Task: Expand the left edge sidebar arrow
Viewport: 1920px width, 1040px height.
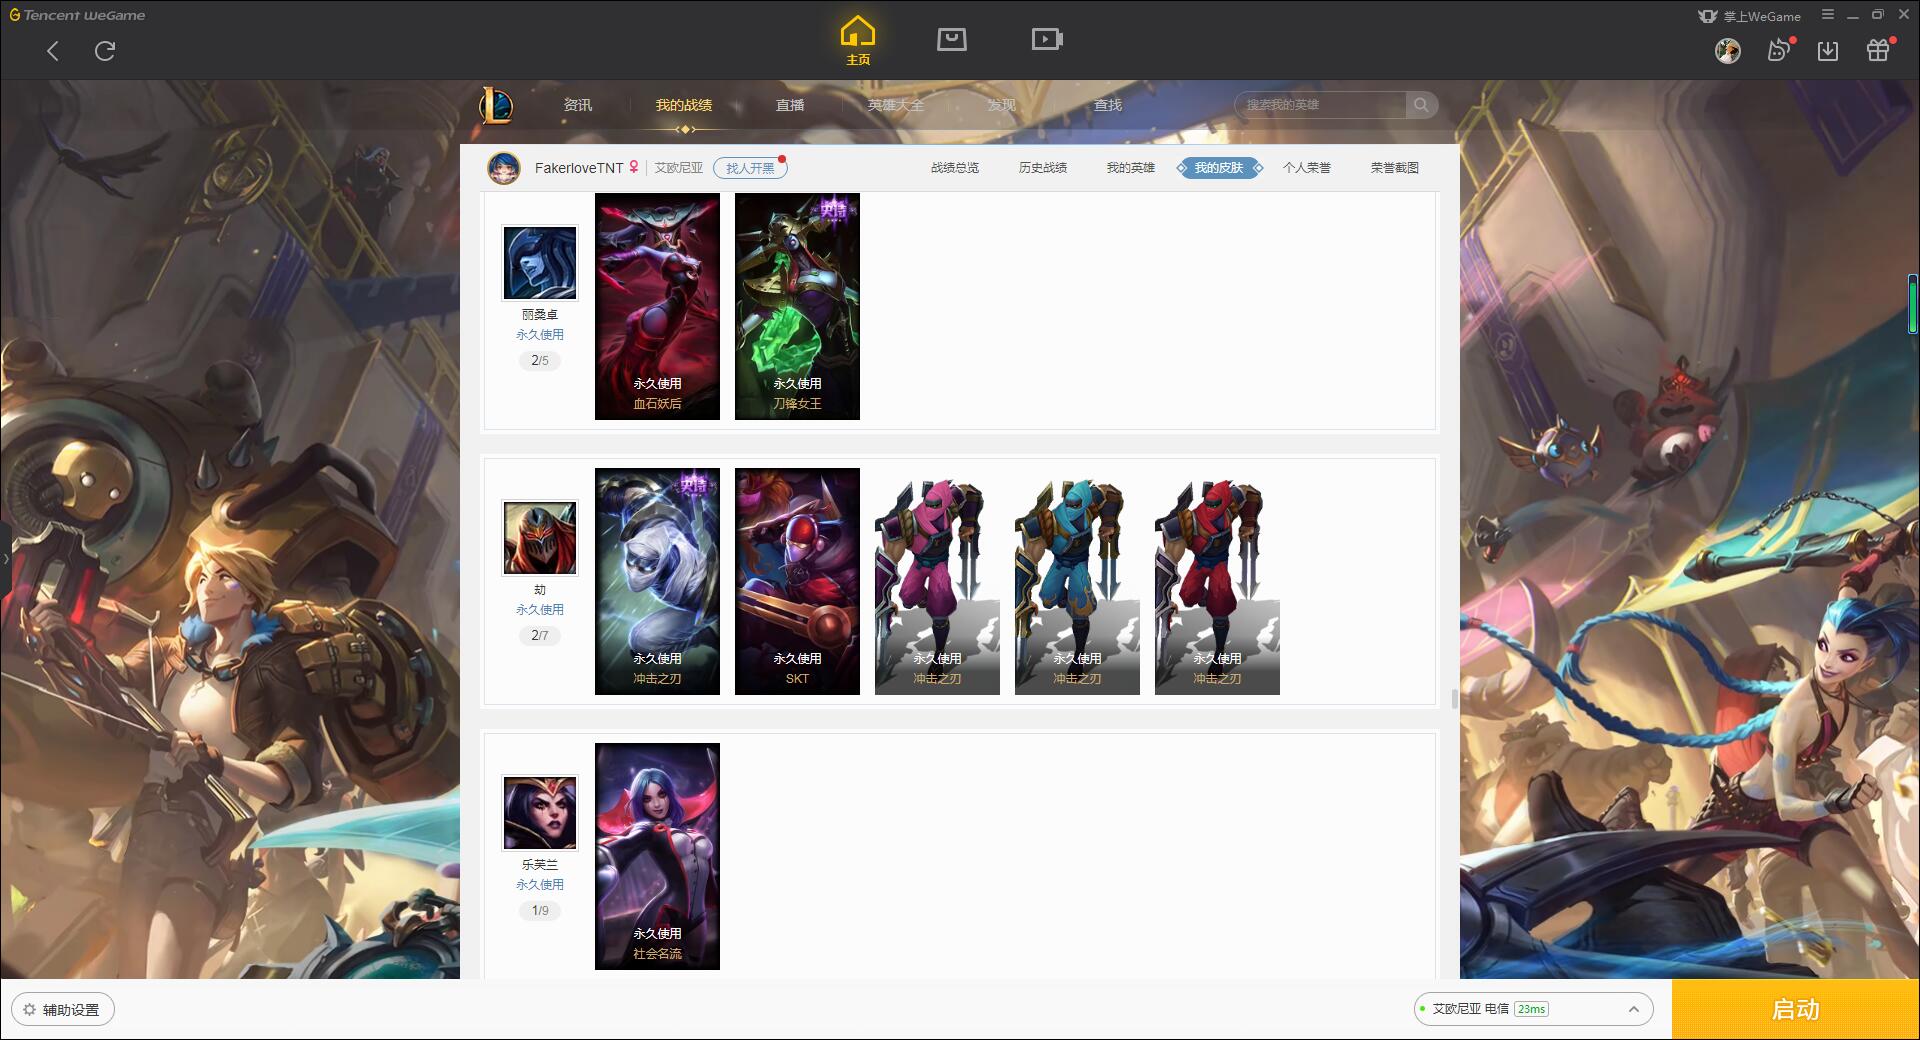Action: pyautogui.click(x=5, y=559)
